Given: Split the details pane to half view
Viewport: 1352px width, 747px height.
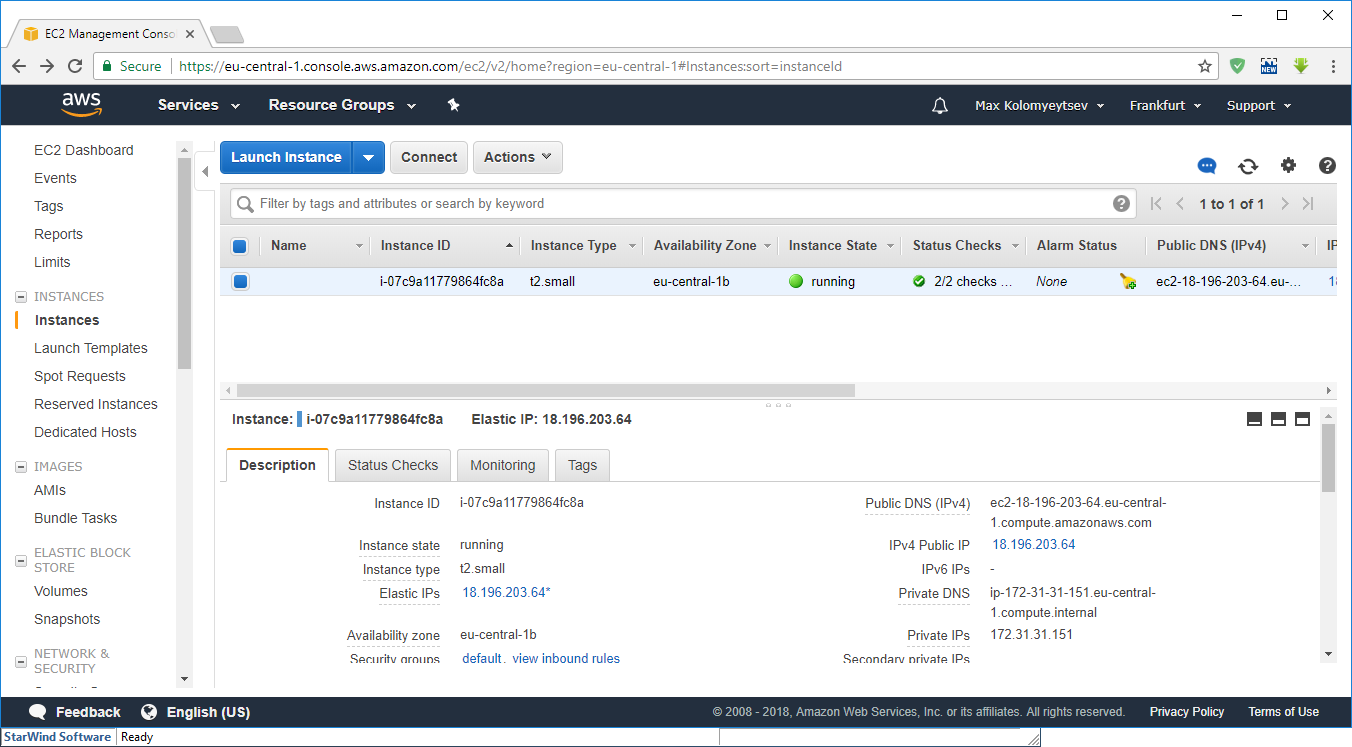Looking at the screenshot, I should 1278,419.
